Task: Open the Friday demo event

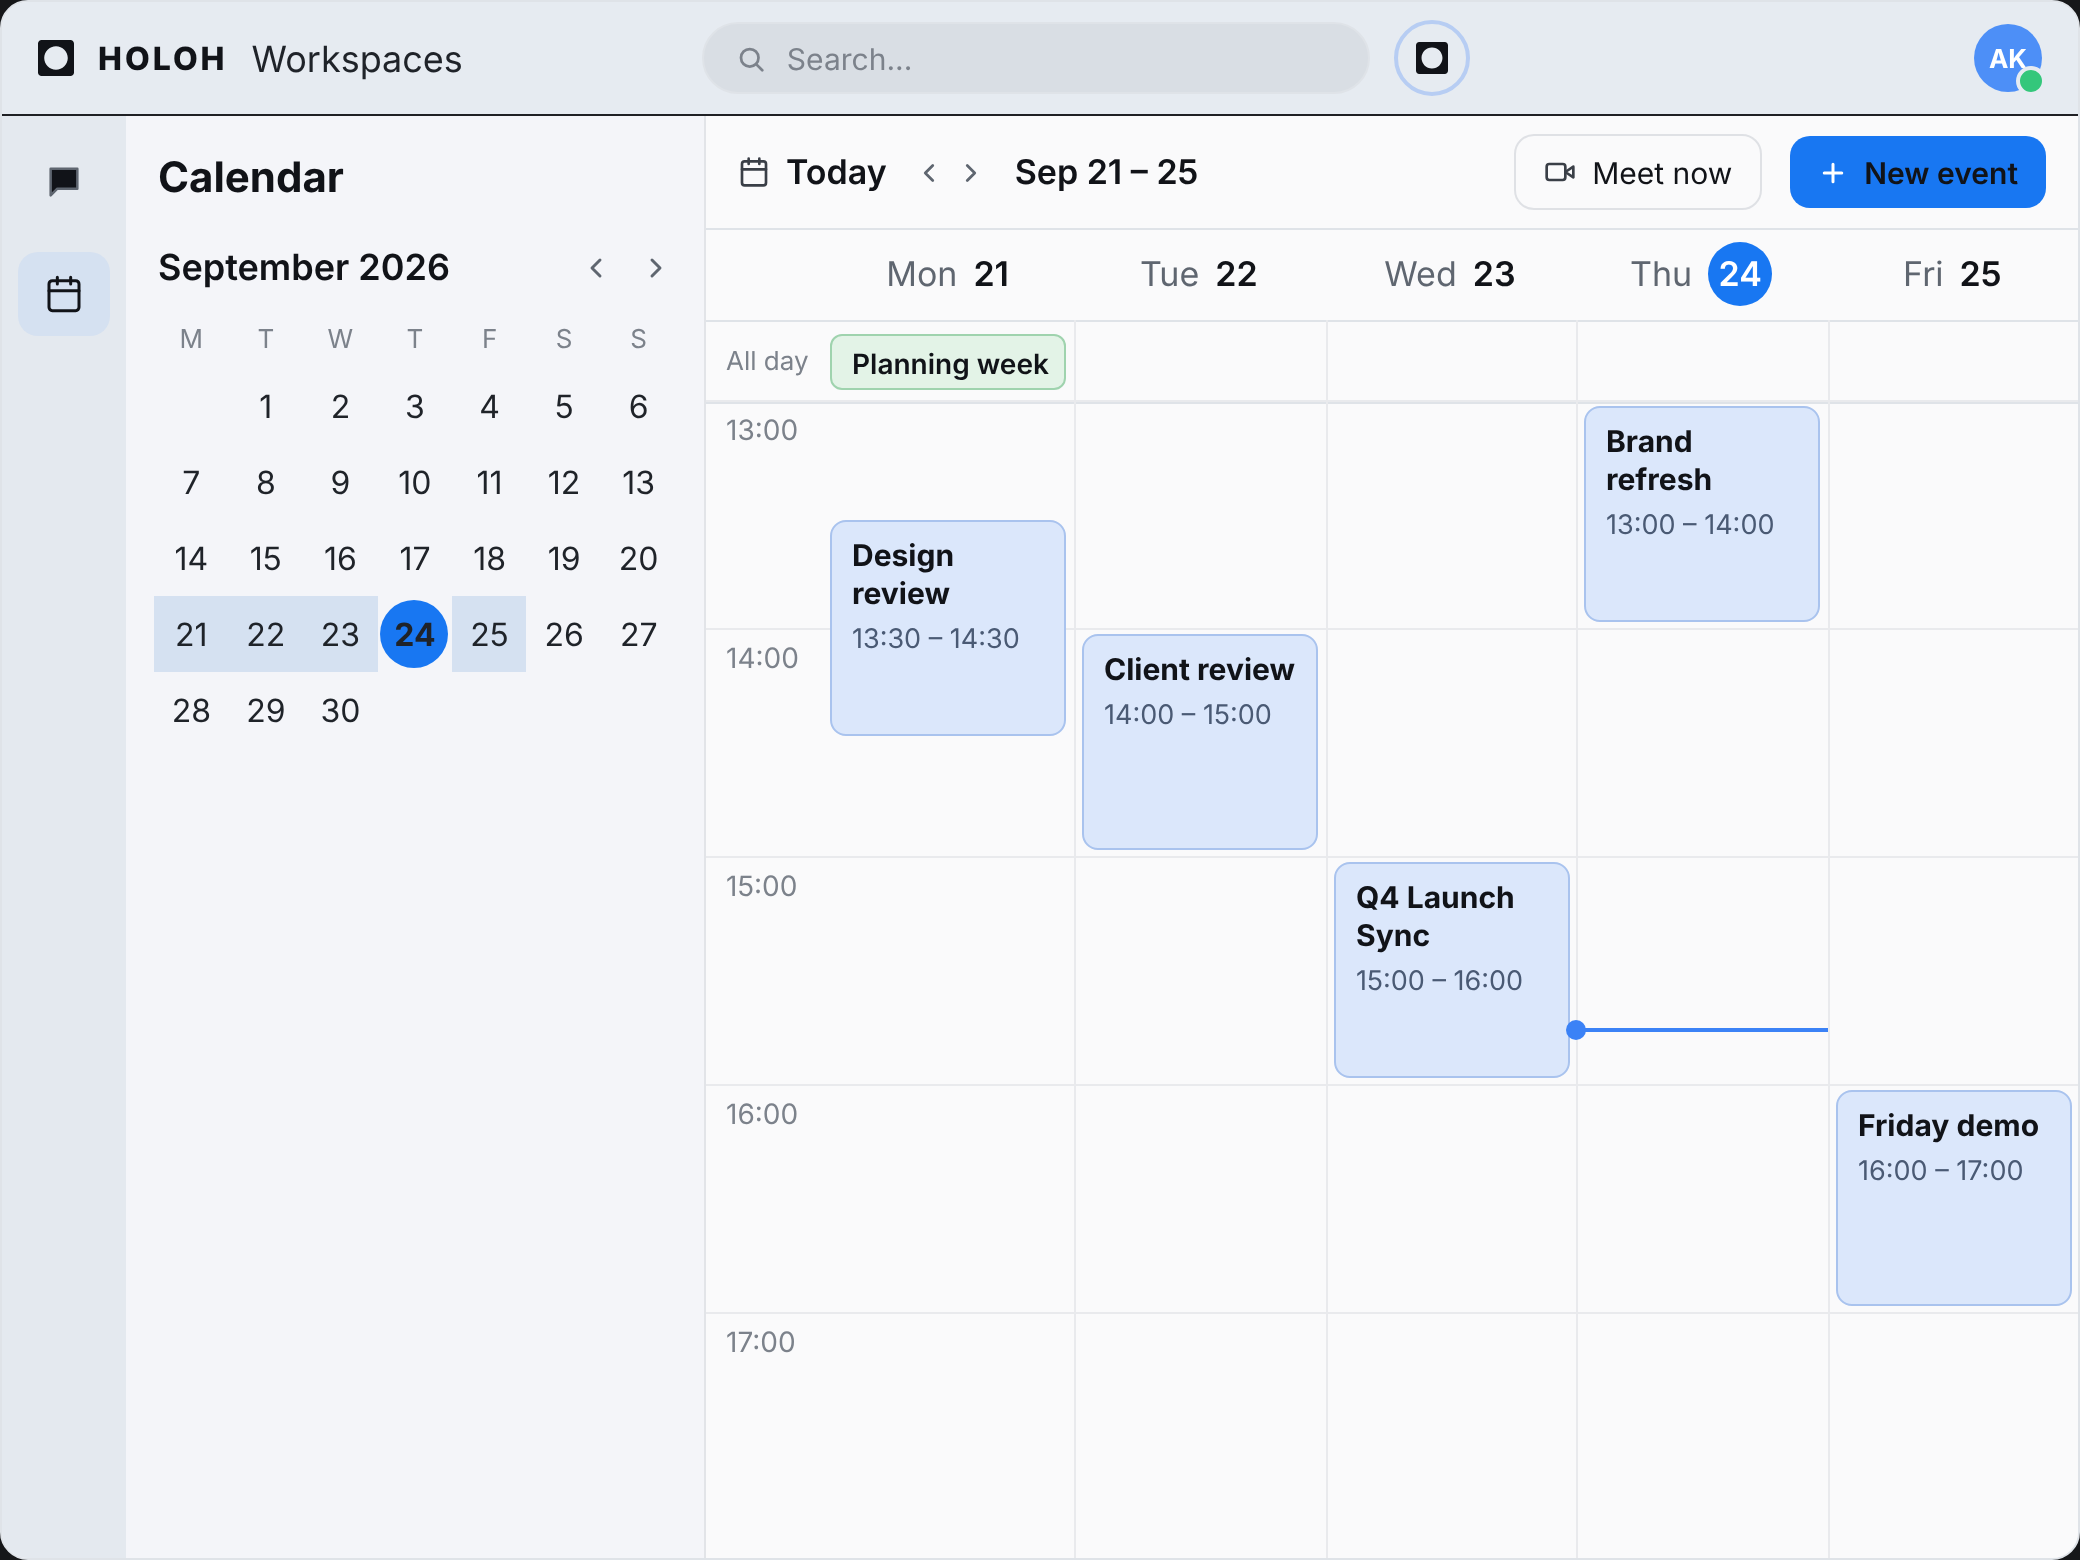Action: (1954, 1198)
